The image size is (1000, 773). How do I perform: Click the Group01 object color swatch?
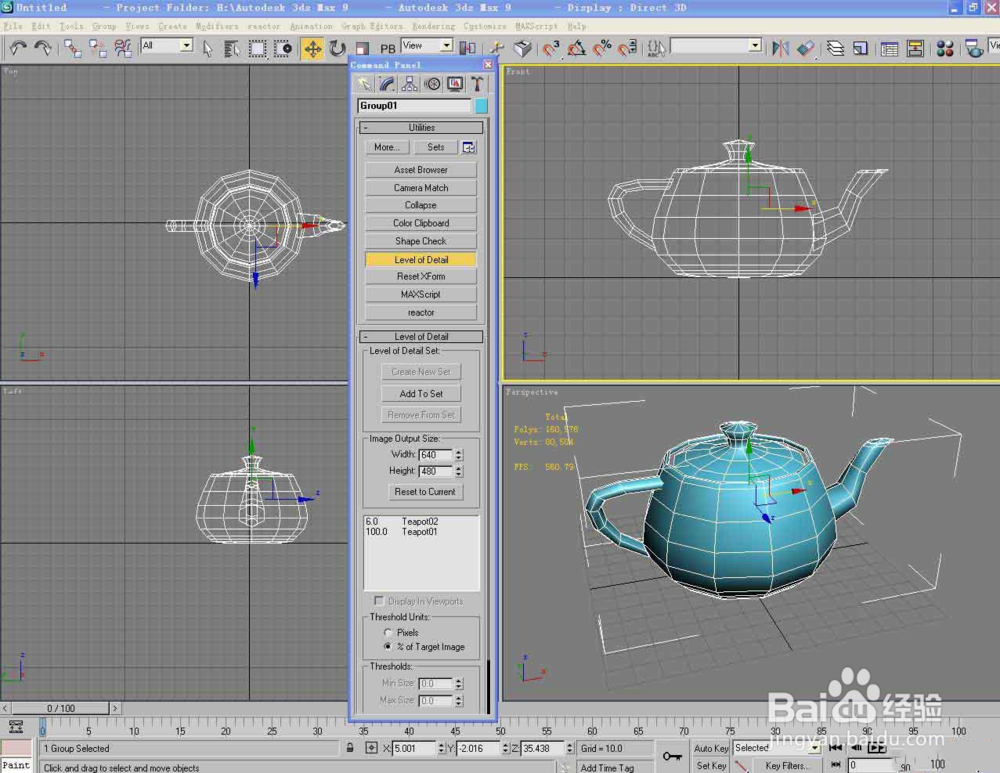(482, 106)
